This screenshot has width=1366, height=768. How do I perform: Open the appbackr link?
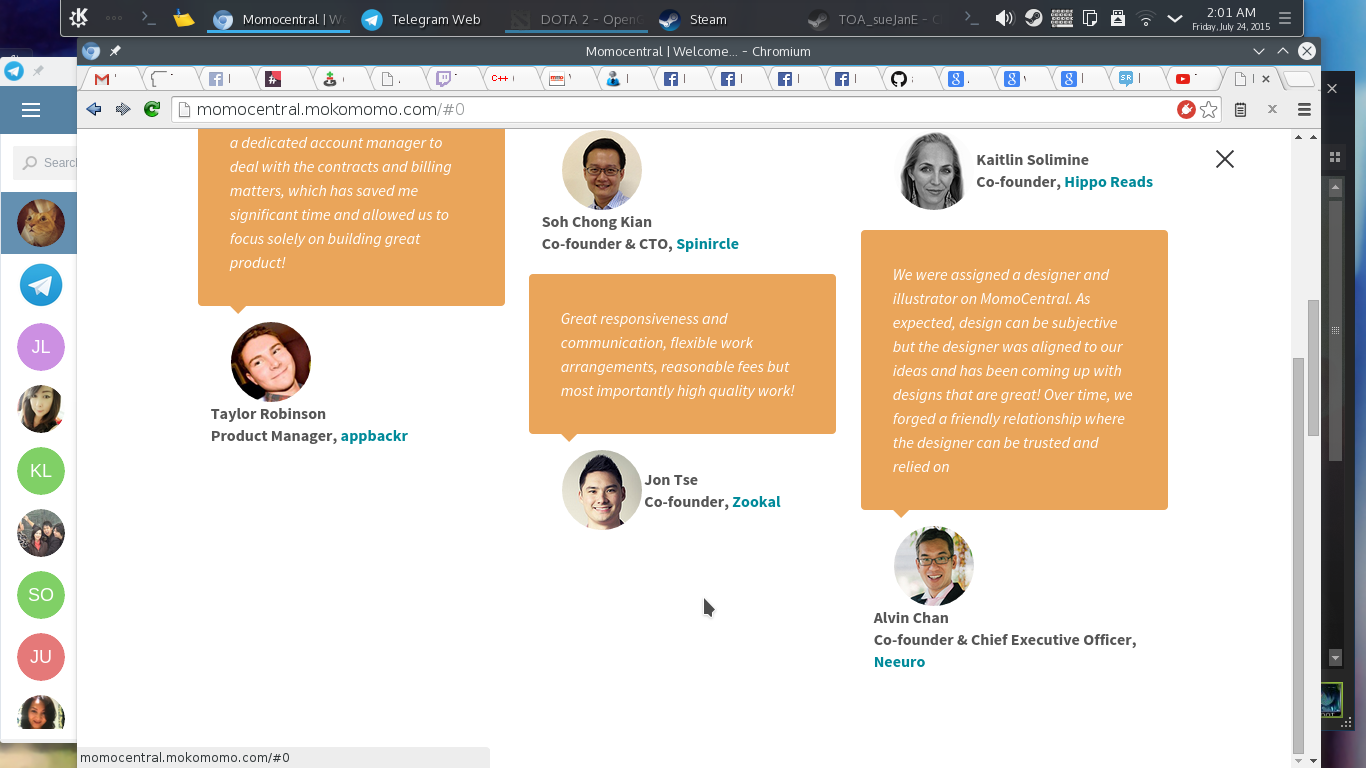374,436
